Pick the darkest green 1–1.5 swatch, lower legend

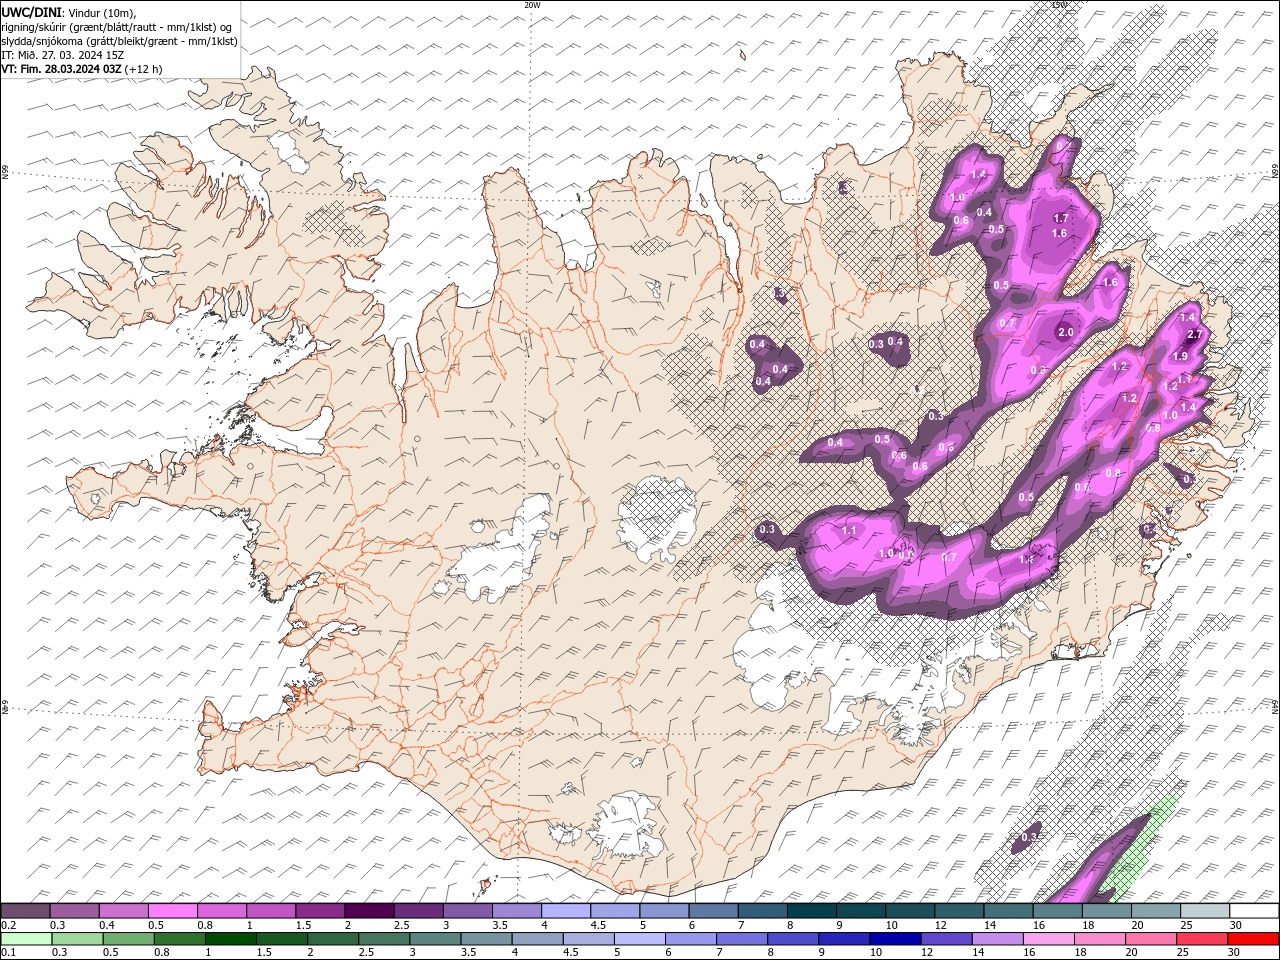[231, 939]
